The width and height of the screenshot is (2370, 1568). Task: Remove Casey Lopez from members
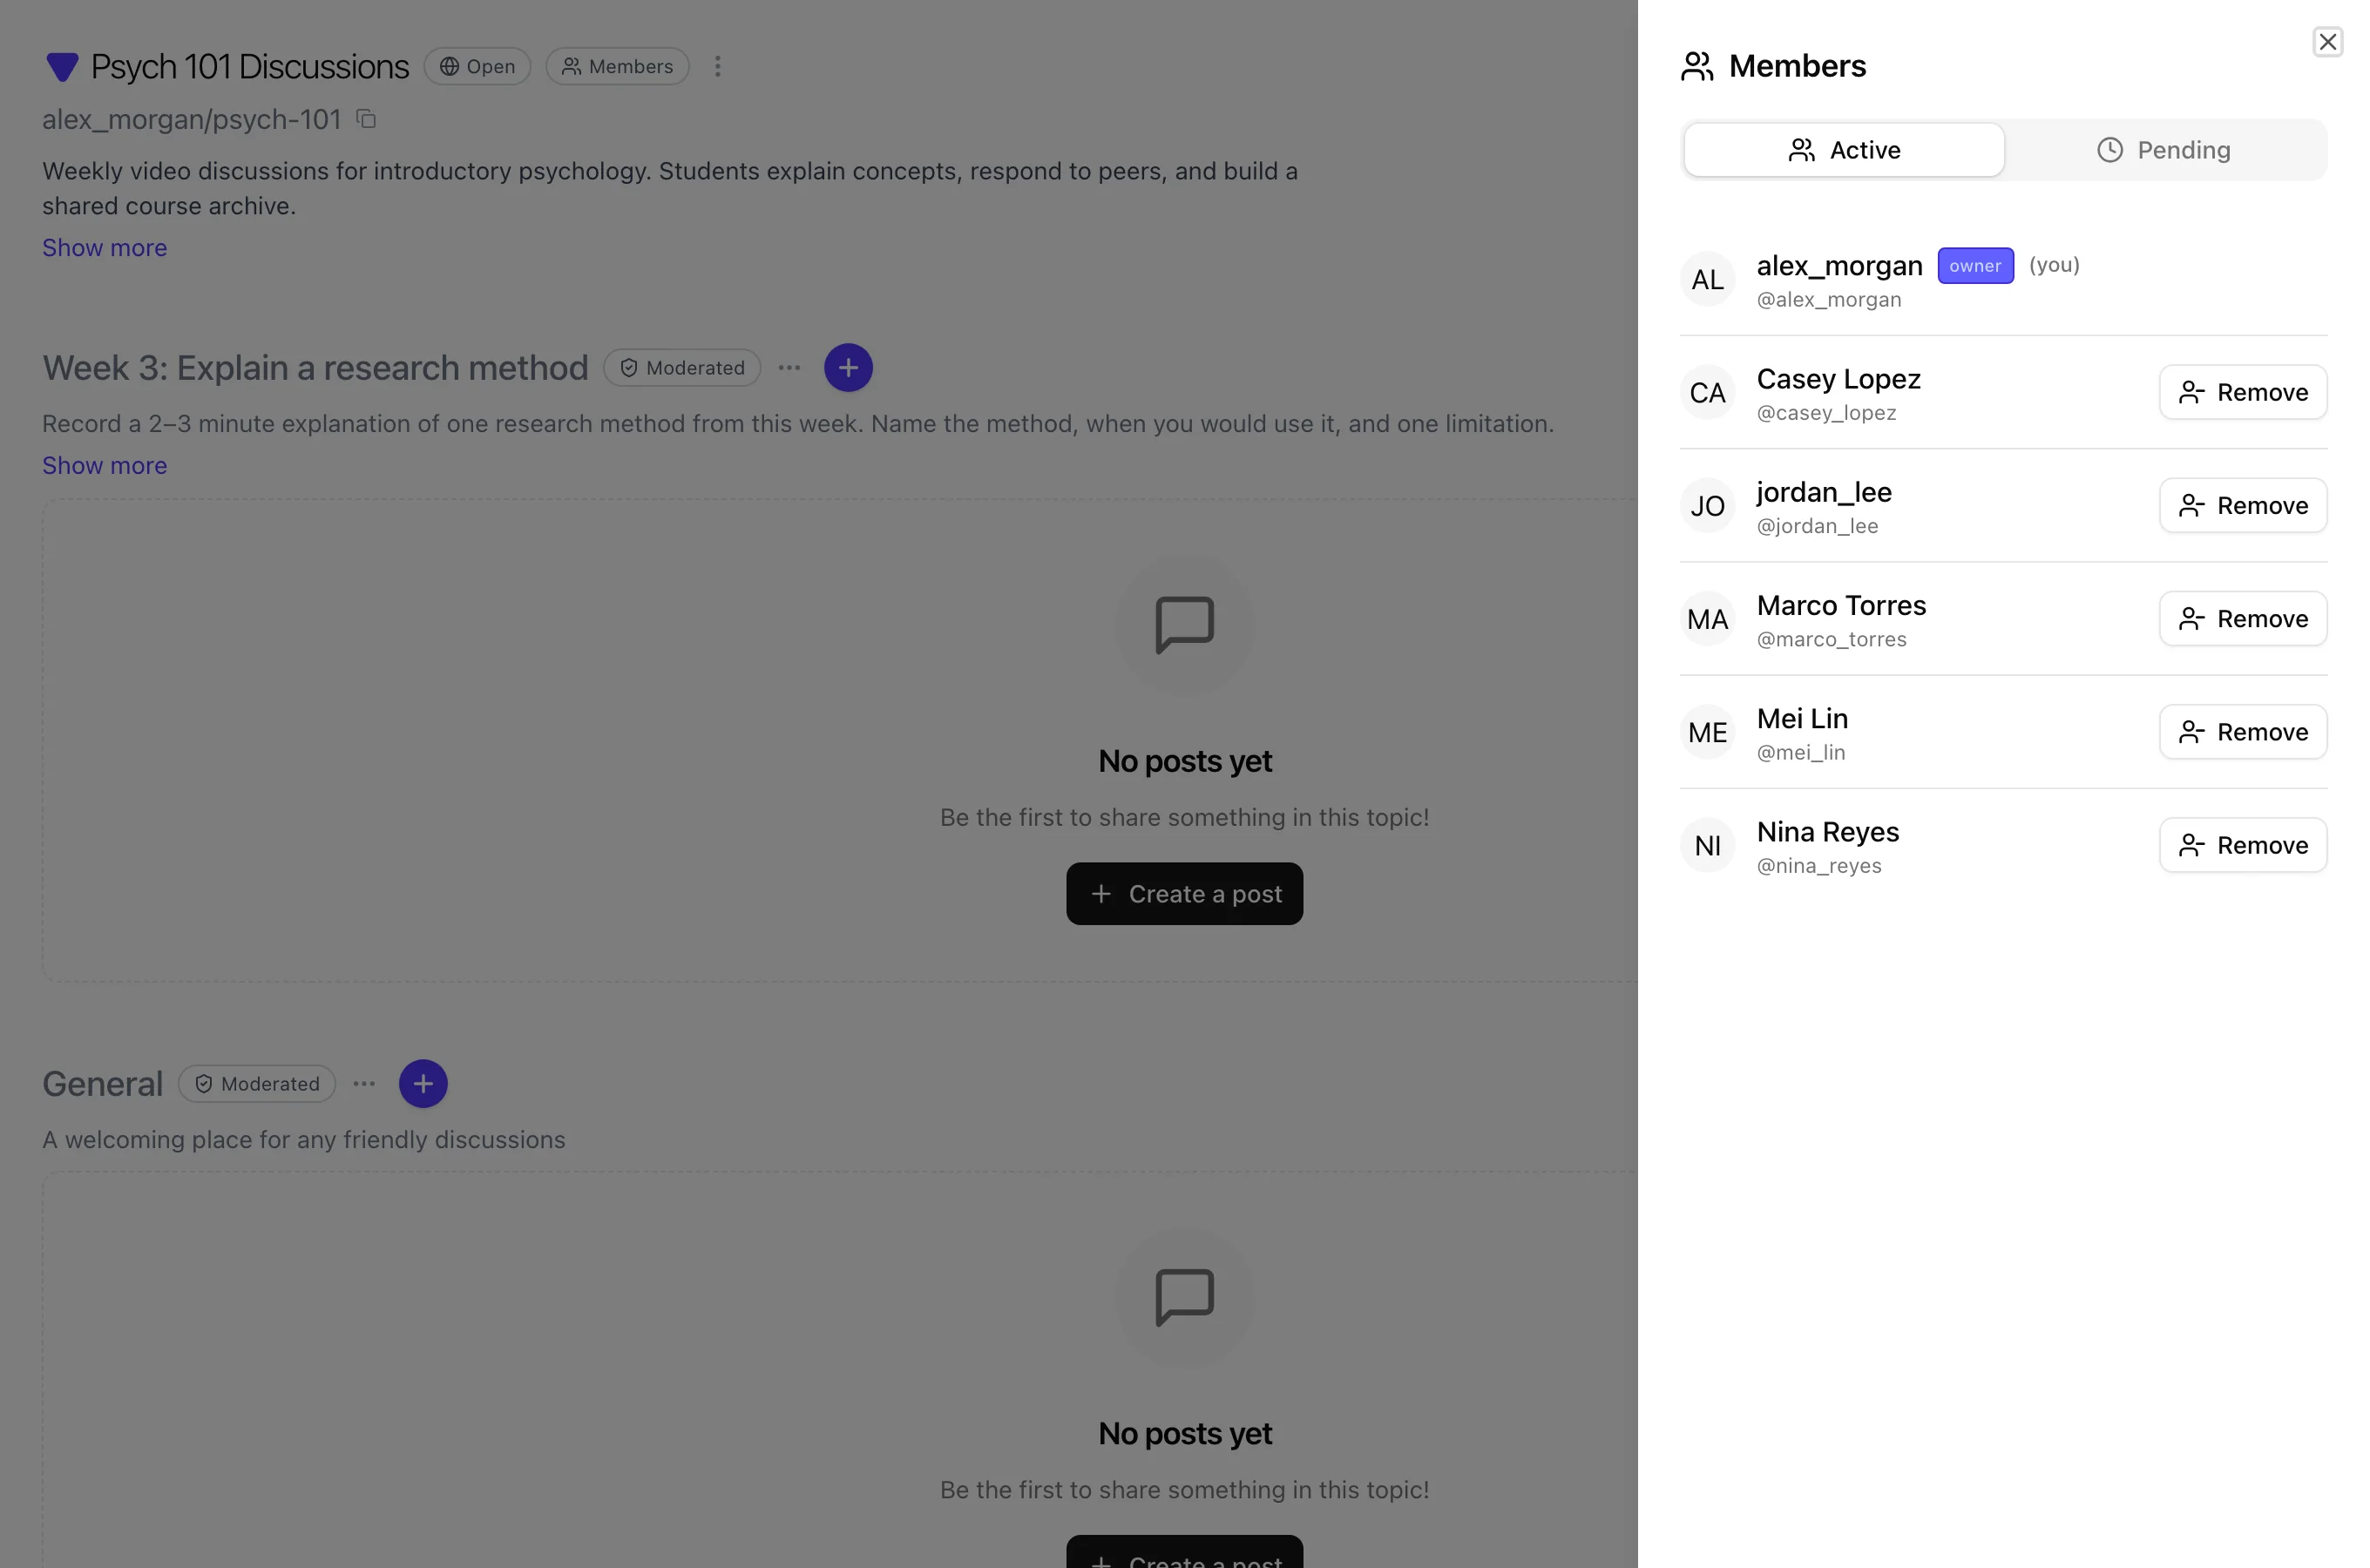pyautogui.click(x=2242, y=392)
